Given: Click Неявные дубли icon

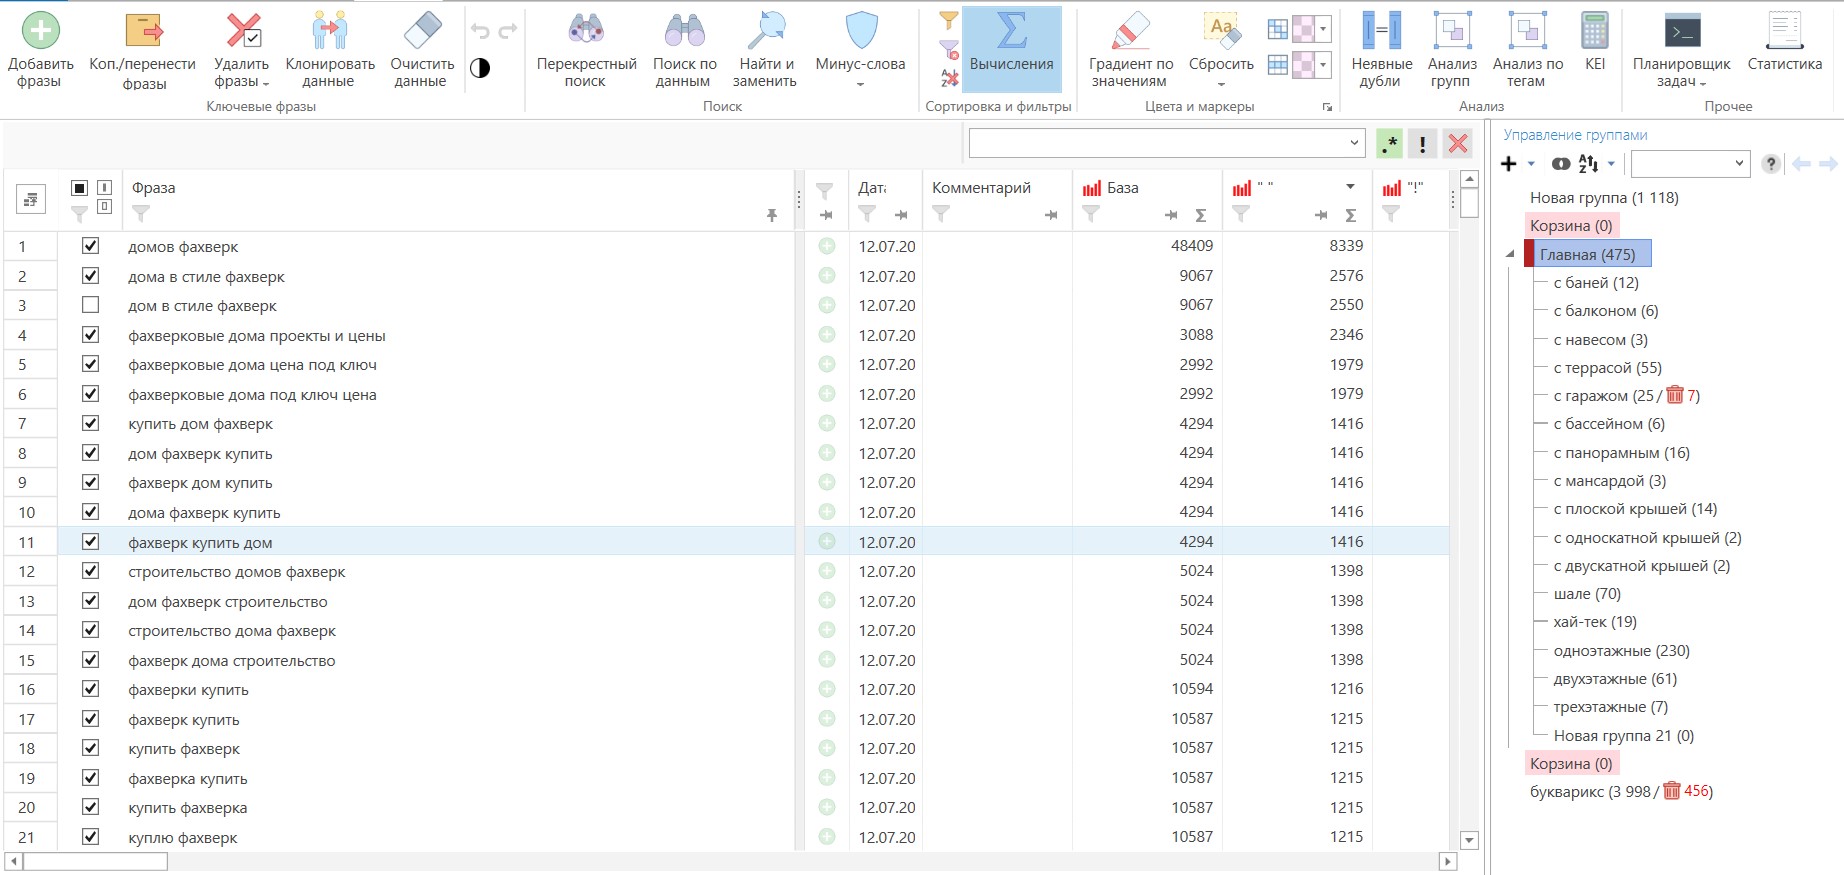Looking at the screenshot, I should pyautogui.click(x=1381, y=32).
